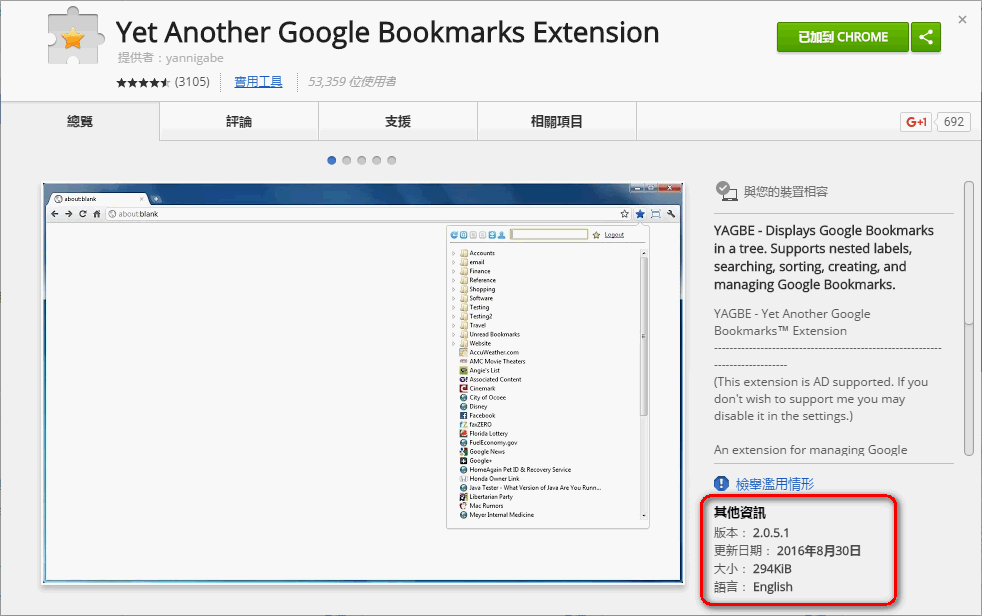Click the star rating next to (3105)
This screenshot has height=616, width=982.
[x=143, y=82]
